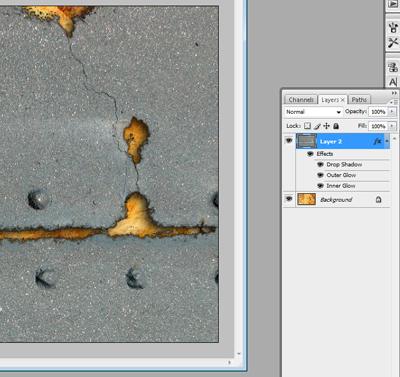Viewport: 400px width, 377px height.
Task: Click the fx icon on Layer 2
Action: 377,142
